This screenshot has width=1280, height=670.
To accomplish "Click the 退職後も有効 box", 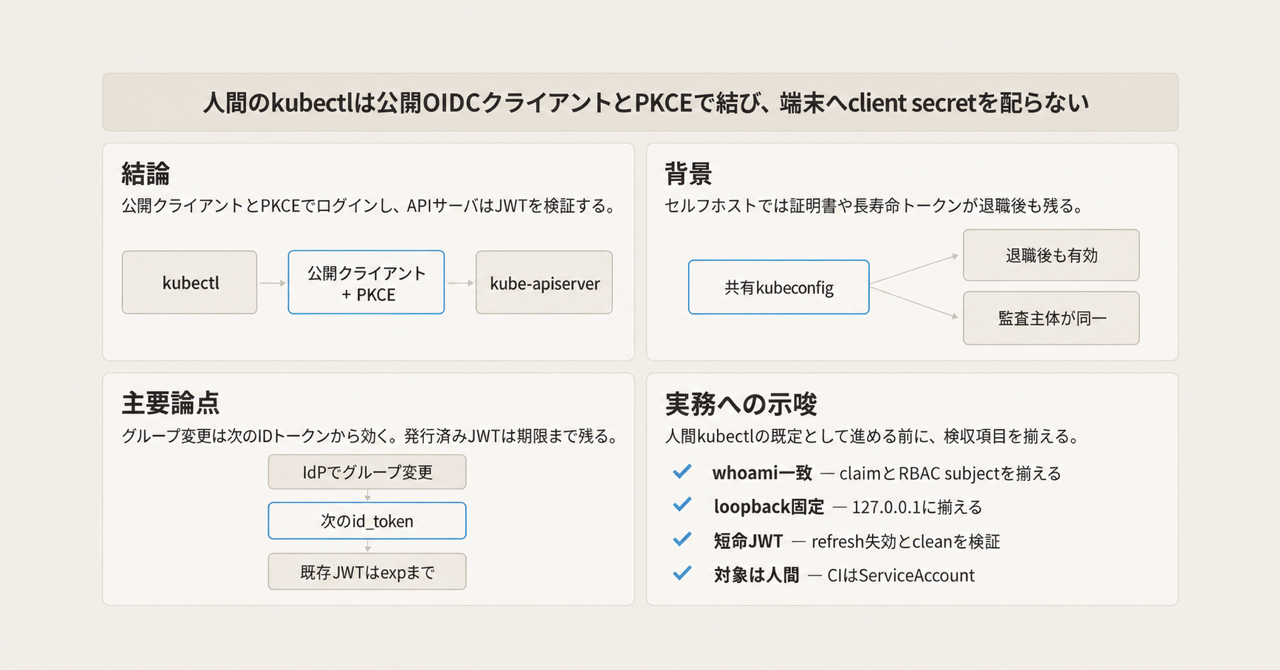I will coord(1051,255).
